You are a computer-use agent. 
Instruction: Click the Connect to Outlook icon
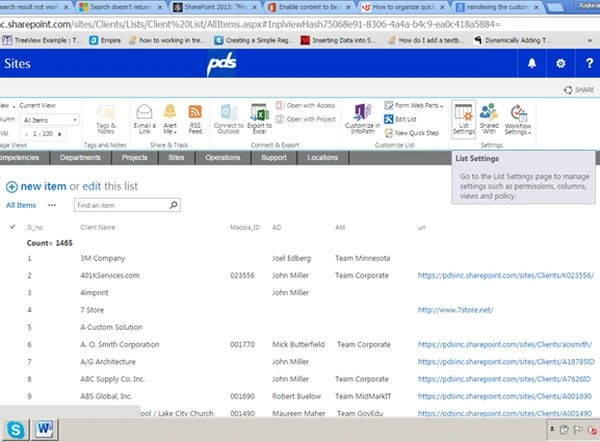coord(228,119)
